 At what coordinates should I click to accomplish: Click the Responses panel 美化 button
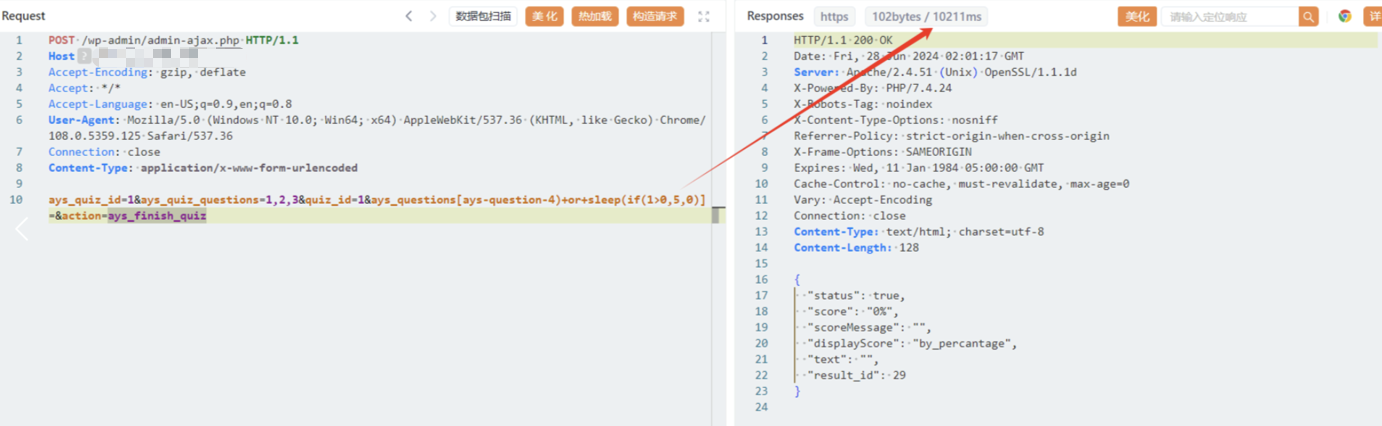click(x=1137, y=16)
